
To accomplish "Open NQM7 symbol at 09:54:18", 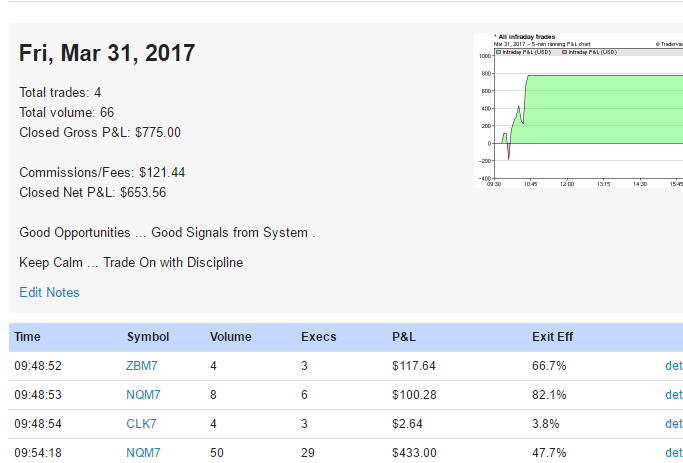I will click(143, 453).
